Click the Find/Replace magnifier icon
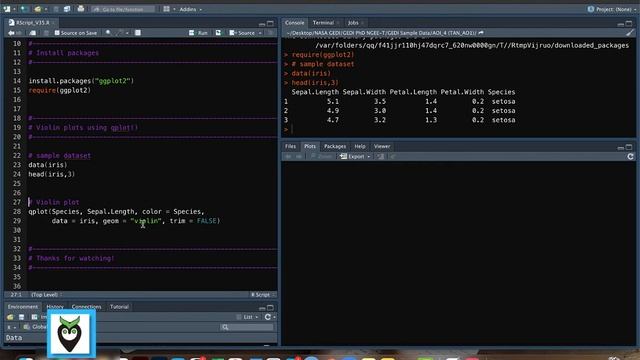Screen dimensions: 640x360 pos(108,33)
